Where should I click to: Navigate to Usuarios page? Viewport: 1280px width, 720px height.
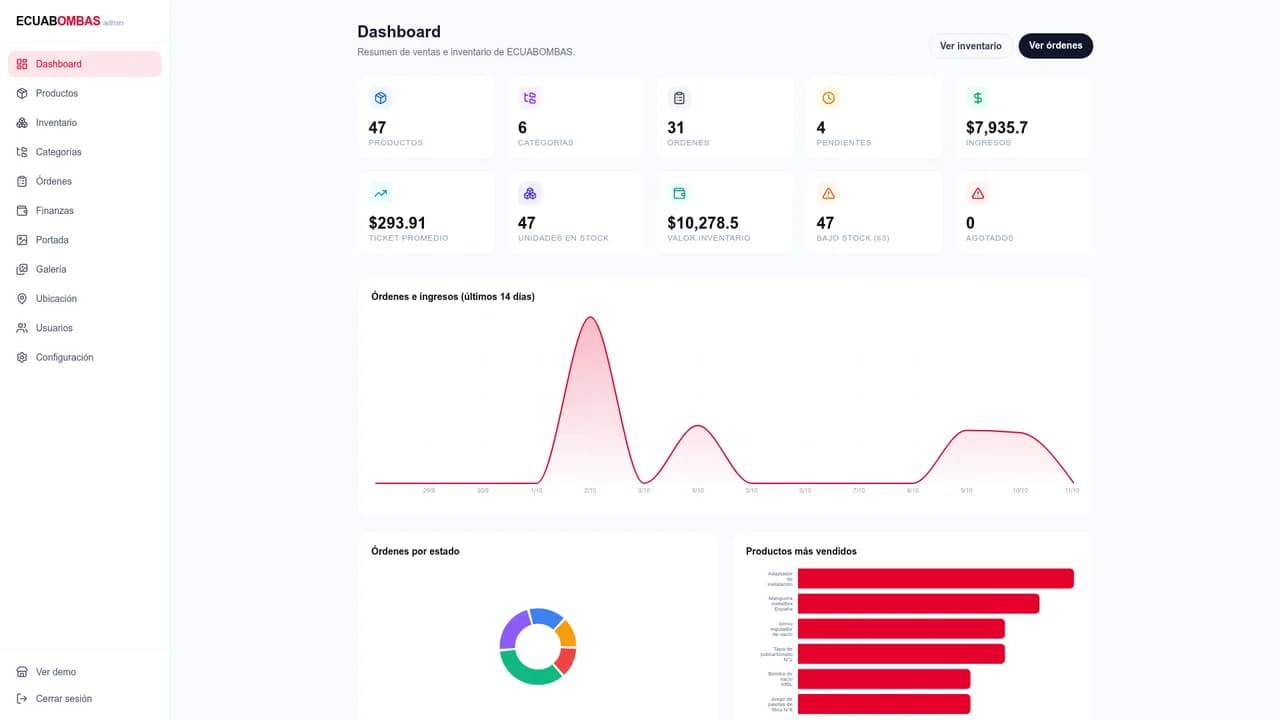tap(85, 328)
